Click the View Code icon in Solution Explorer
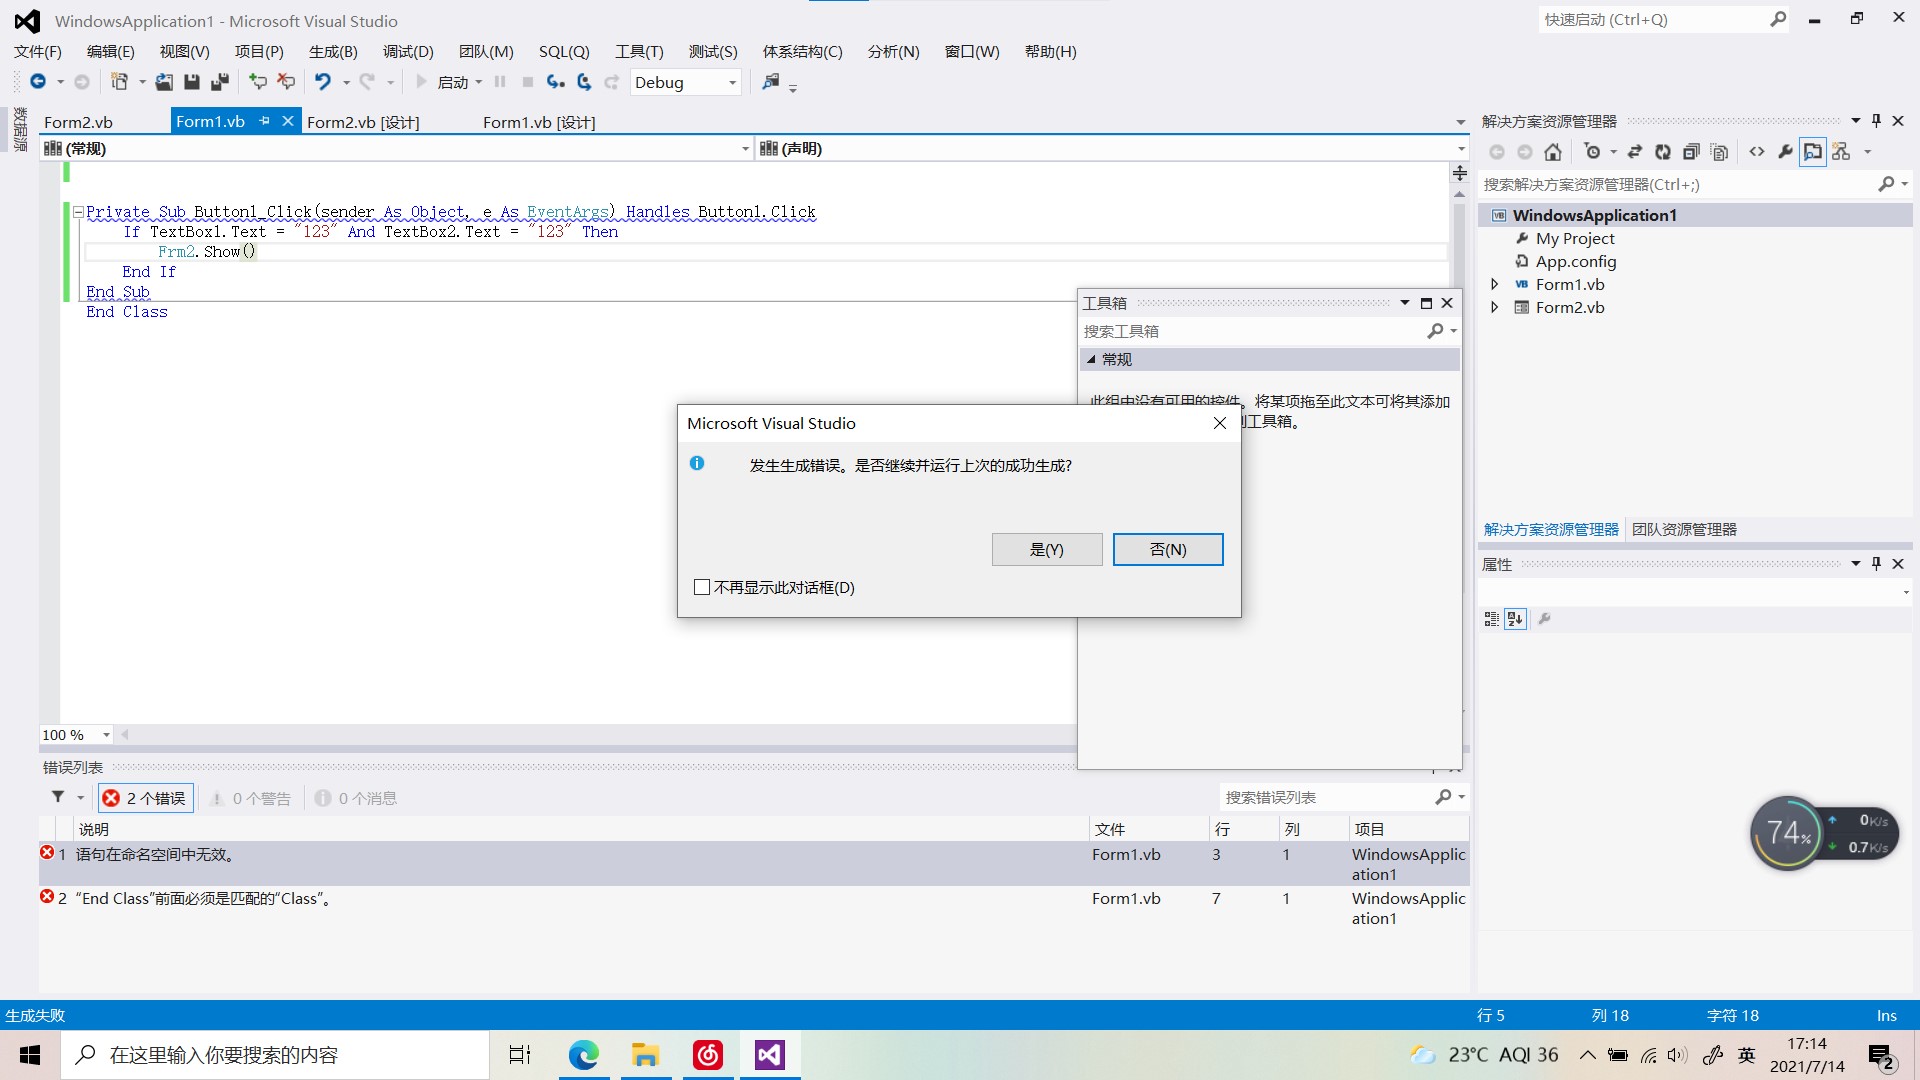Viewport: 1920px width, 1080px height. click(1757, 152)
